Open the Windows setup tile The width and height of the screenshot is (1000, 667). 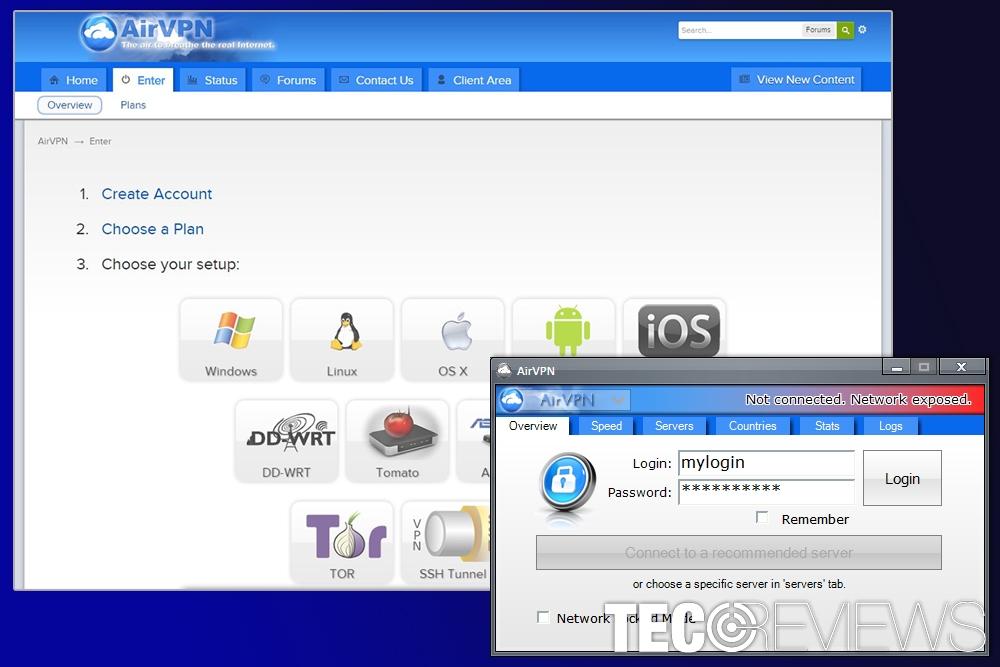pos(231,340)
